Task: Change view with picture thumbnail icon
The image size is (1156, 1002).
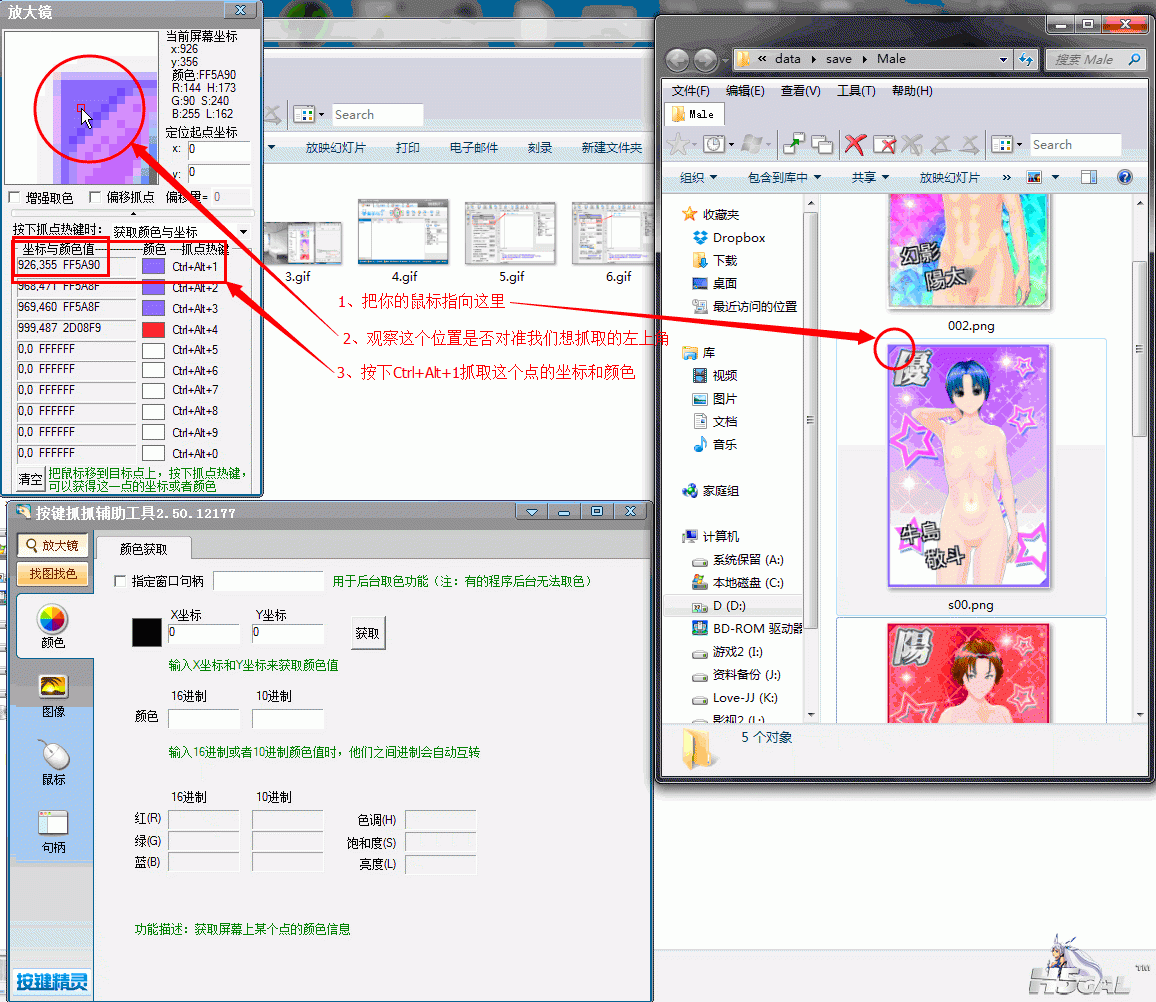Action: (1034, 177)
